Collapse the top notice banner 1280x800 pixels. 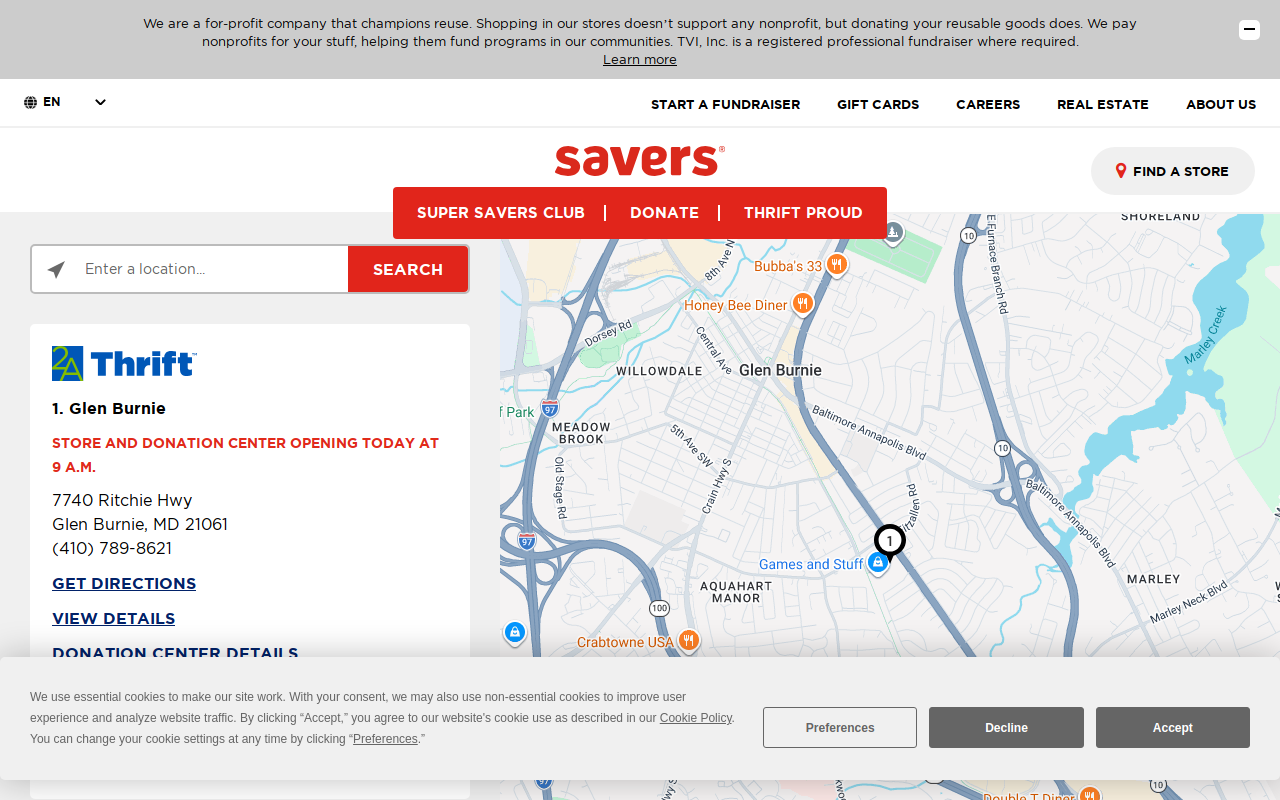click(1249, 30)
